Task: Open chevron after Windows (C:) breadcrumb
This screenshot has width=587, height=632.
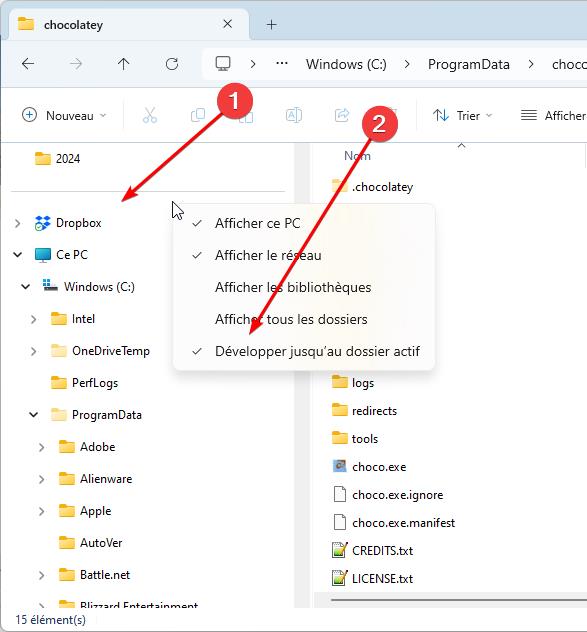Action: pyautogui.click(x=407, y=64)
